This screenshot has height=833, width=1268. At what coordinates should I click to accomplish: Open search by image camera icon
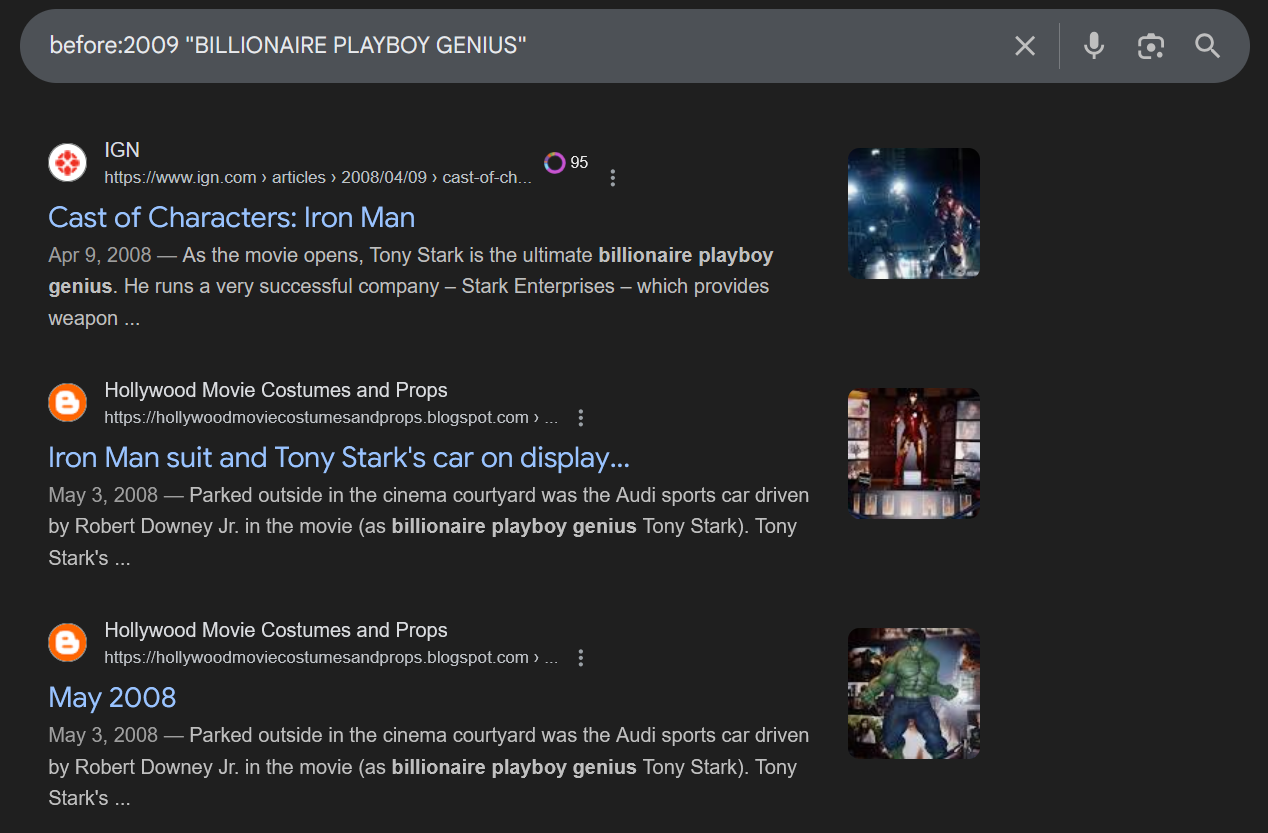(x=1151, y=46)
